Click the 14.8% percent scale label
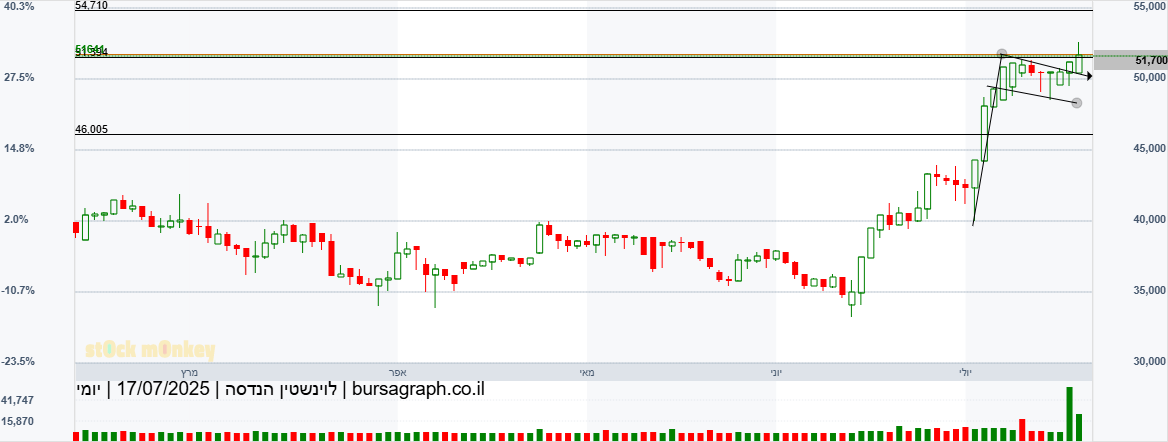The width and height of the screenshot is (1168, 442). click(19, 148)
